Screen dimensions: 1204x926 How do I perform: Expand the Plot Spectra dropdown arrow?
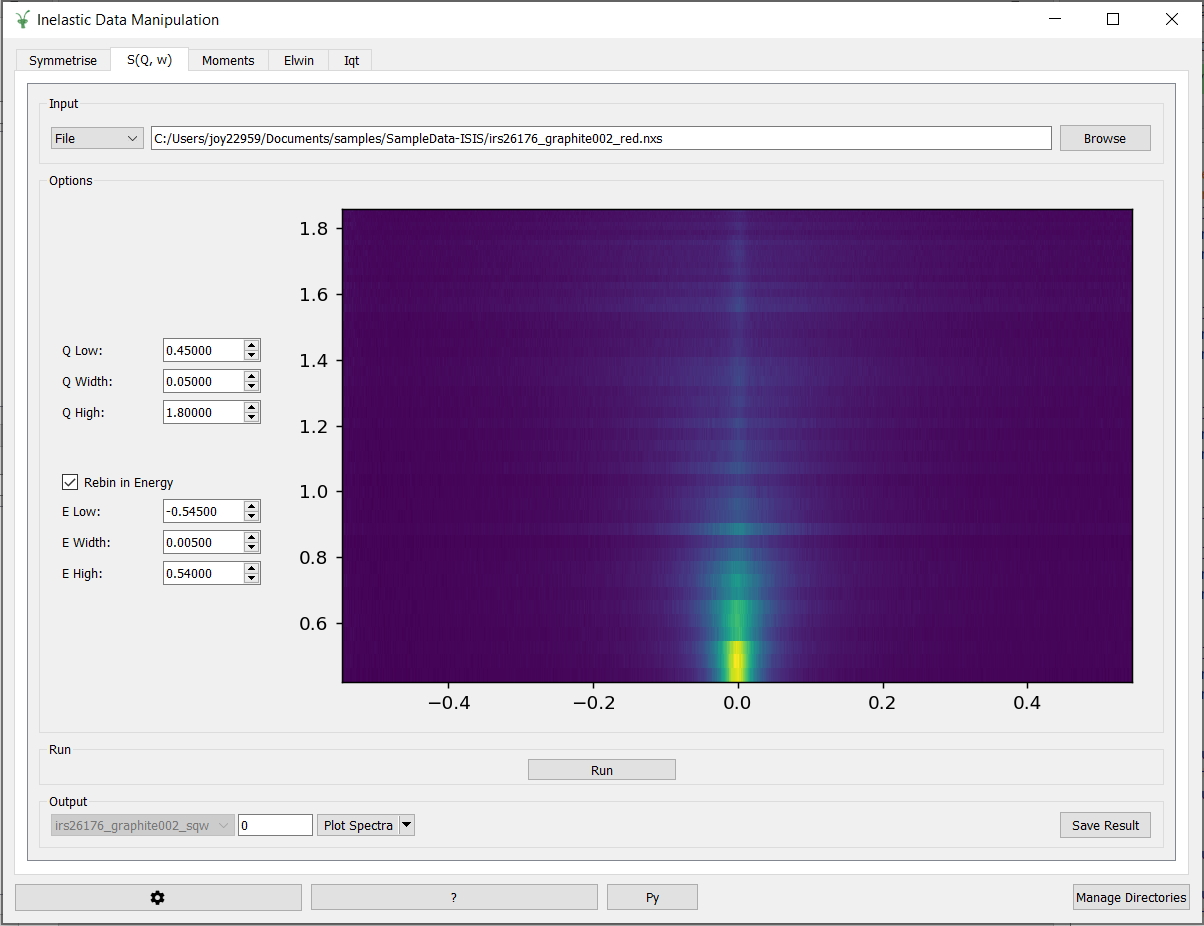click(407, 825)
